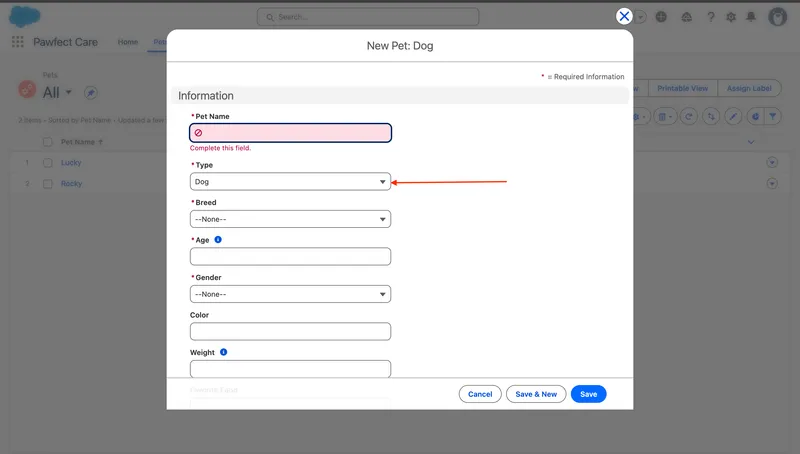Tick the checkbox for Rocky row
Screen dimensions: 800x454
tap(47, 184)
